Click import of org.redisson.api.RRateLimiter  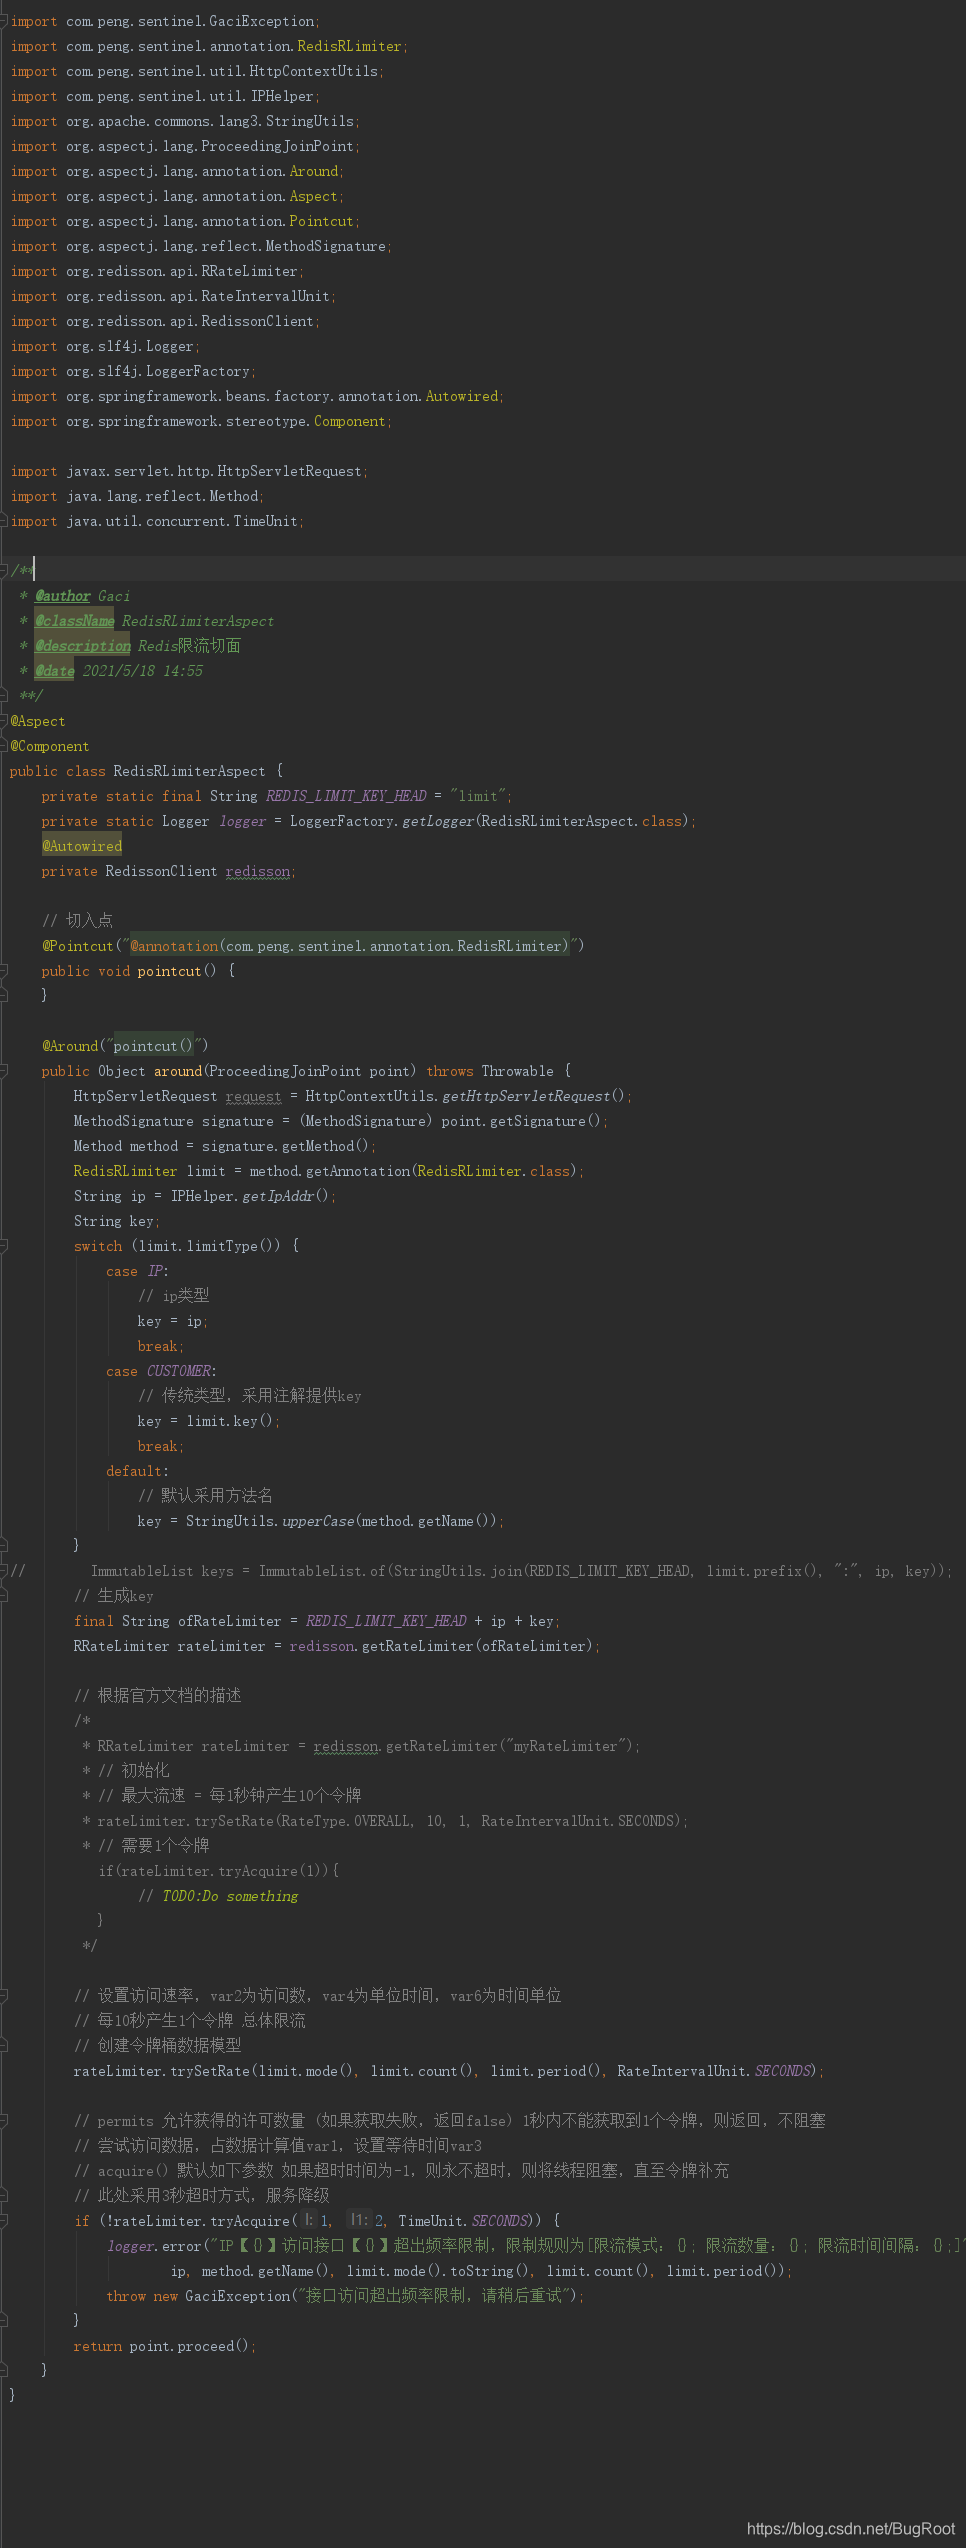157,271
